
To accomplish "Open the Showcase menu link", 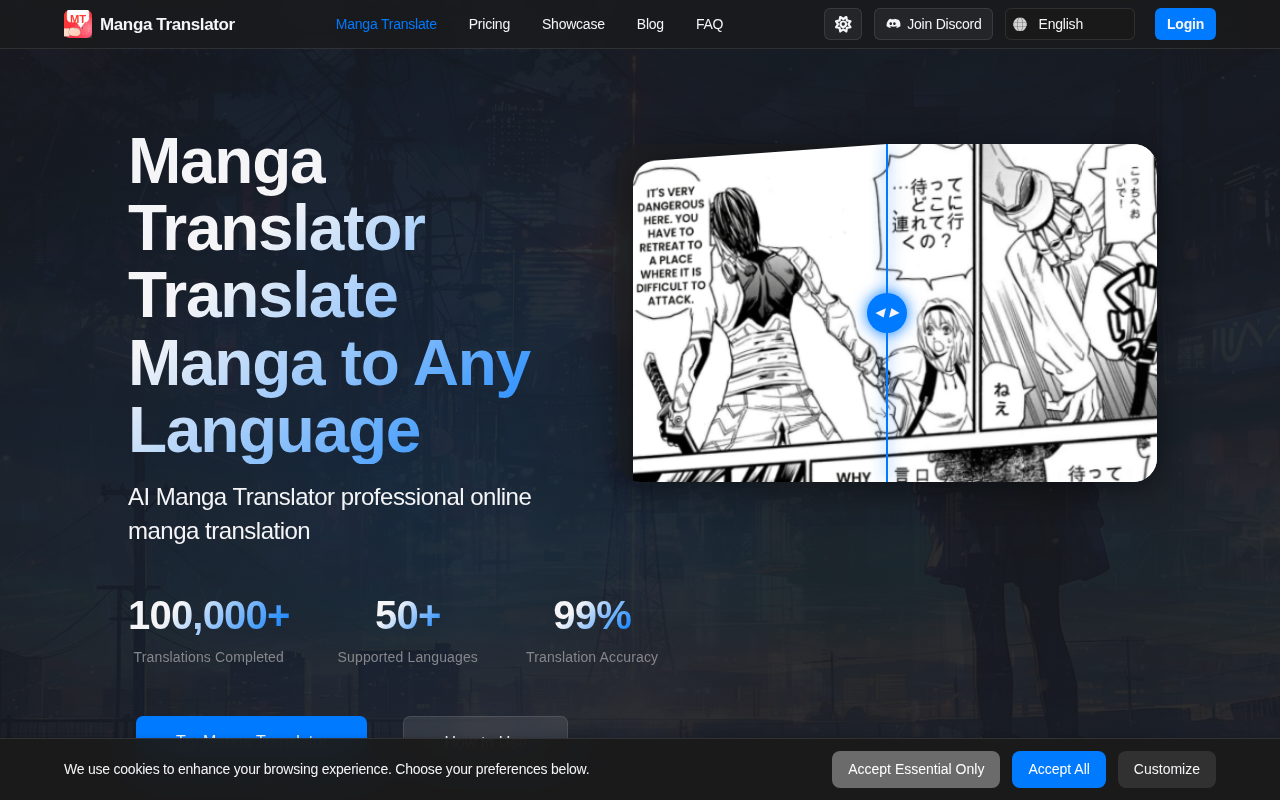I will (573, 24).
